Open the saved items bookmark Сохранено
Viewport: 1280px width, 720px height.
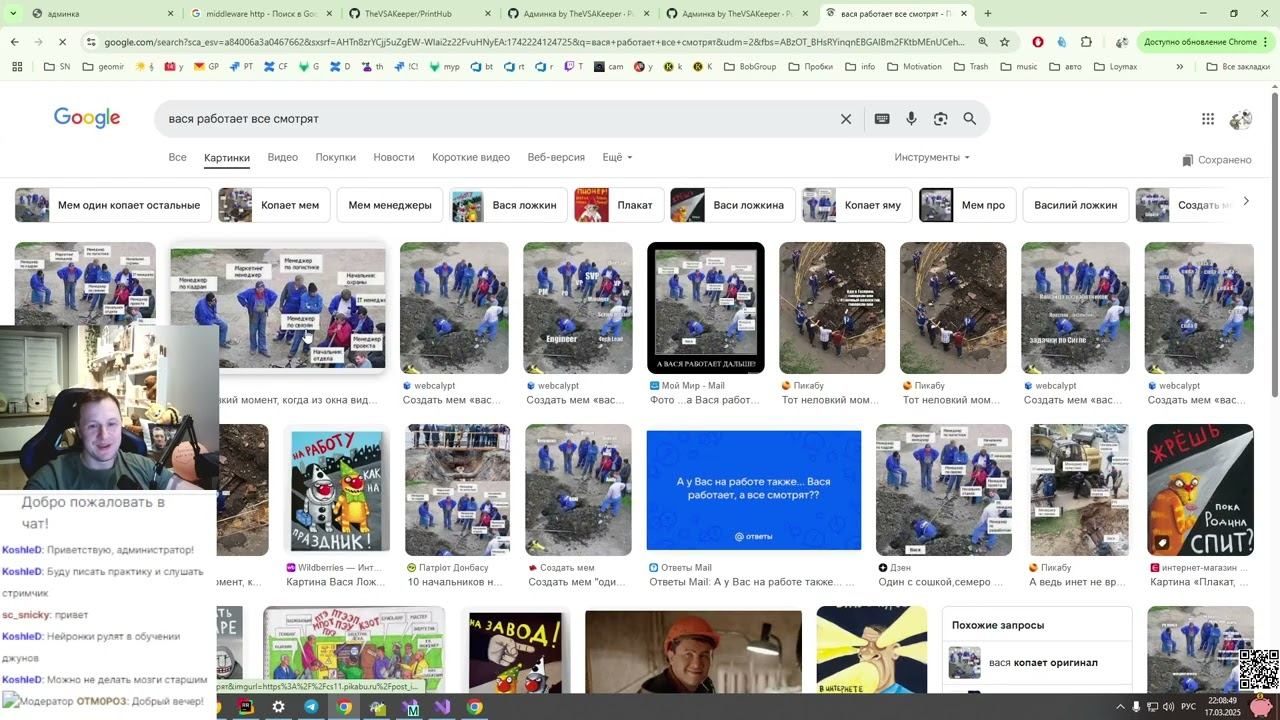pyautogui.click(x=1216, y=160)
